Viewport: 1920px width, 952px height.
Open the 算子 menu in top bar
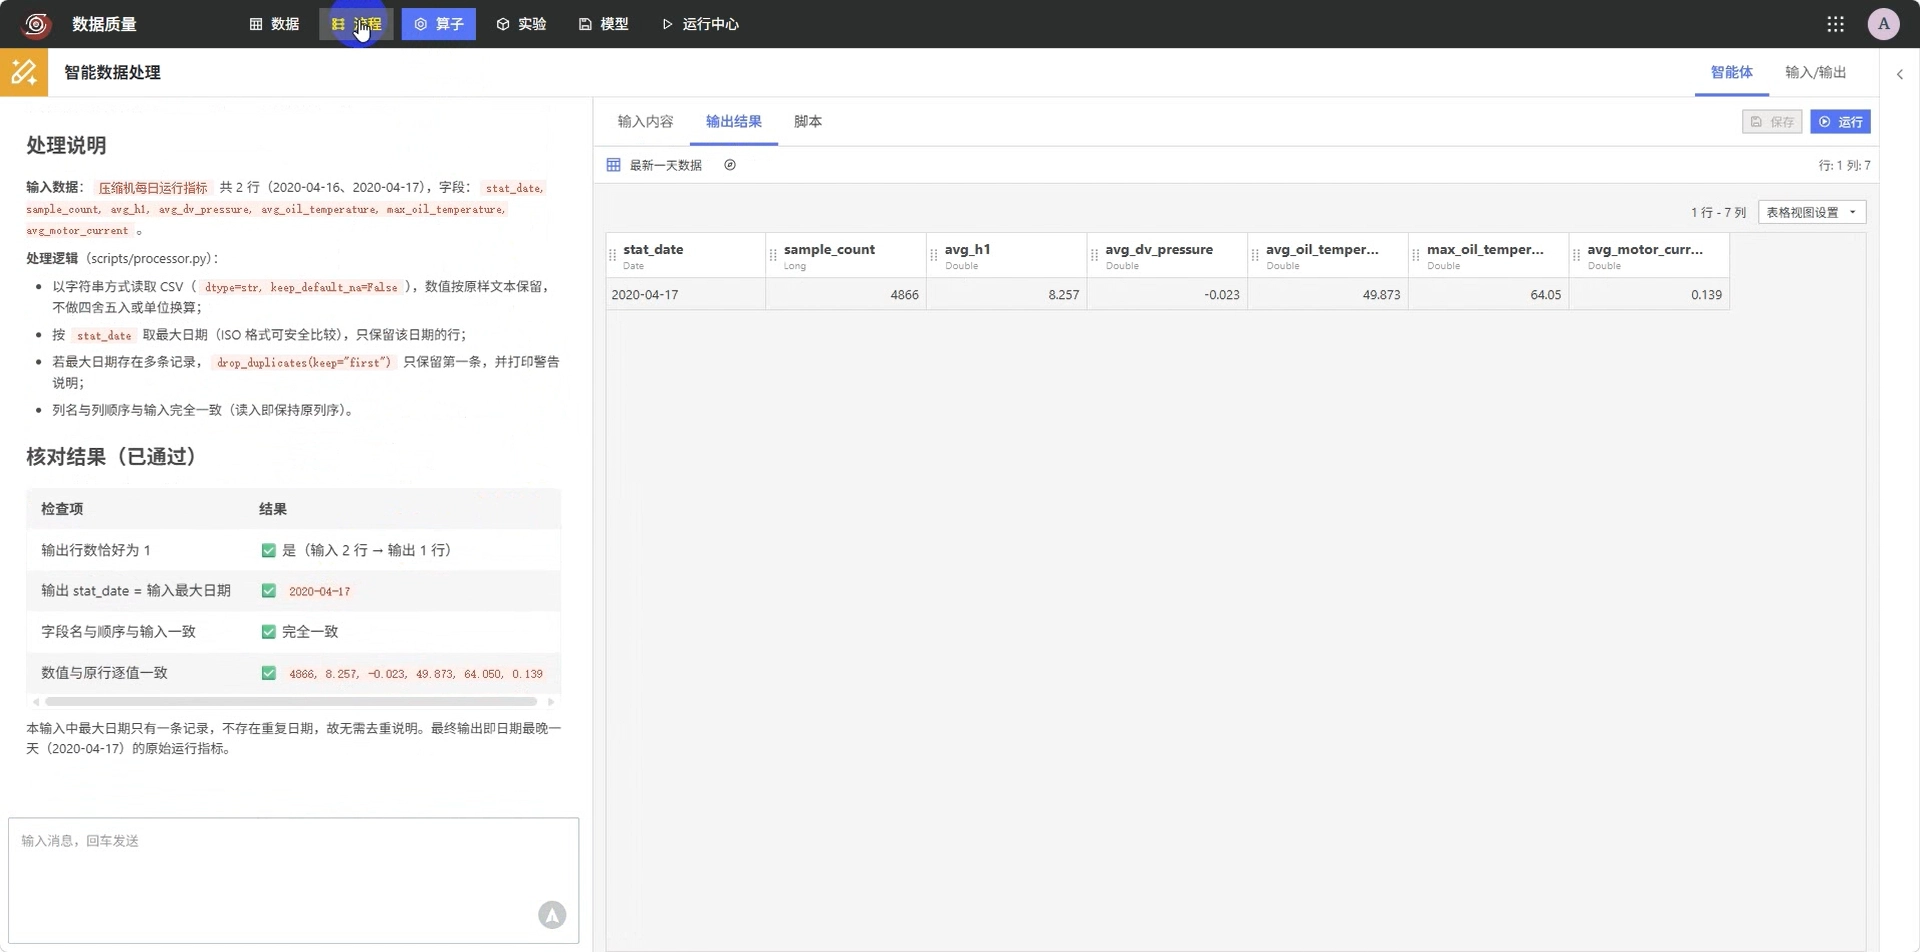(x=439, y=24)
